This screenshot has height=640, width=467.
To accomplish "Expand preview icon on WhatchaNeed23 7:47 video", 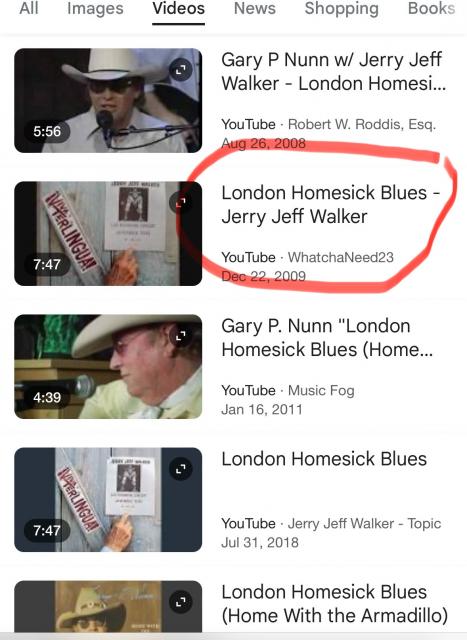I will [181, 203].
